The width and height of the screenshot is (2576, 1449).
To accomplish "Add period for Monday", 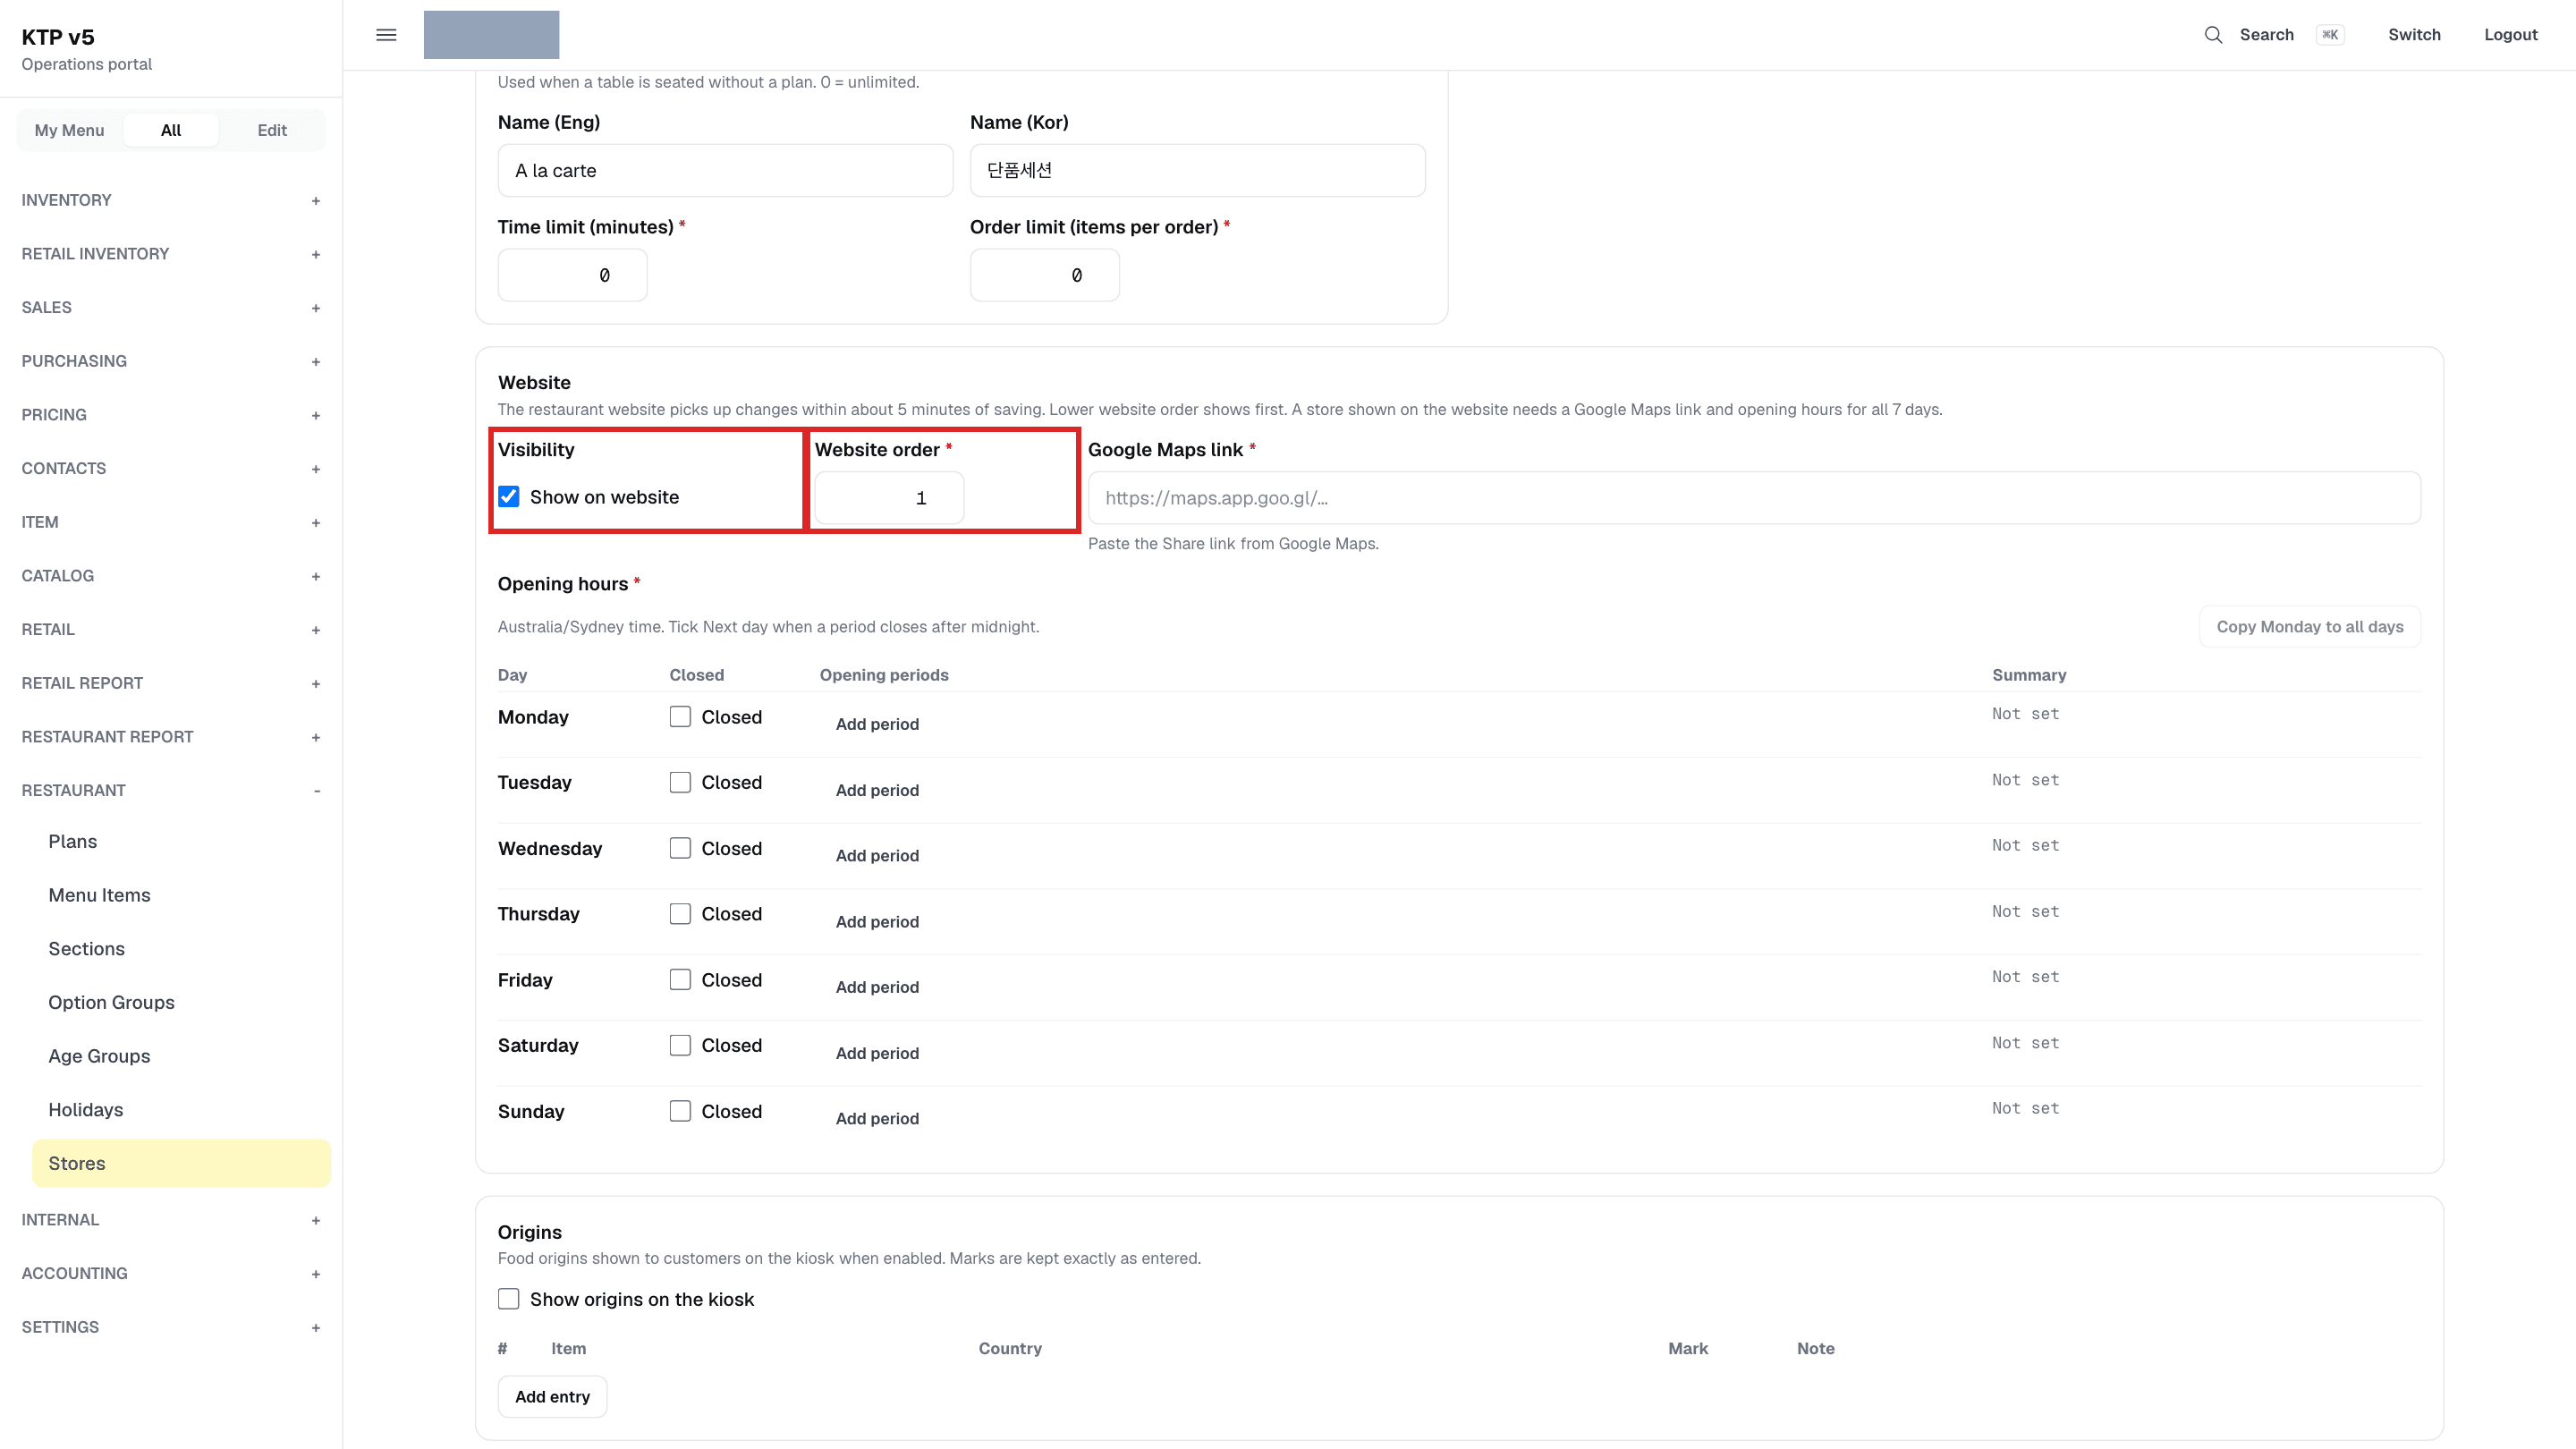I will click(877, 724).
